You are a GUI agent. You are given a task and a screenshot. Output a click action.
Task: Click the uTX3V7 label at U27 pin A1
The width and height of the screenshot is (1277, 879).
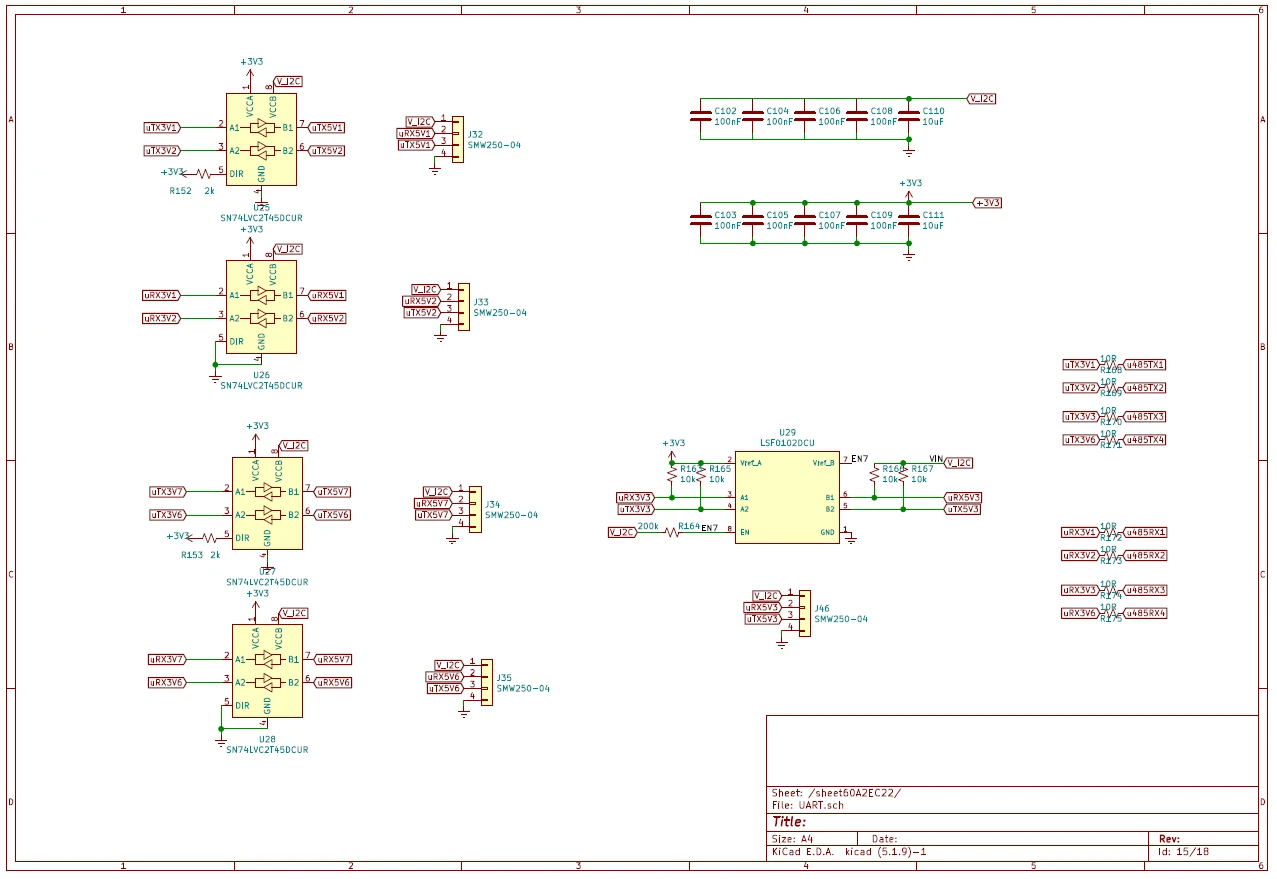point(168,492)
